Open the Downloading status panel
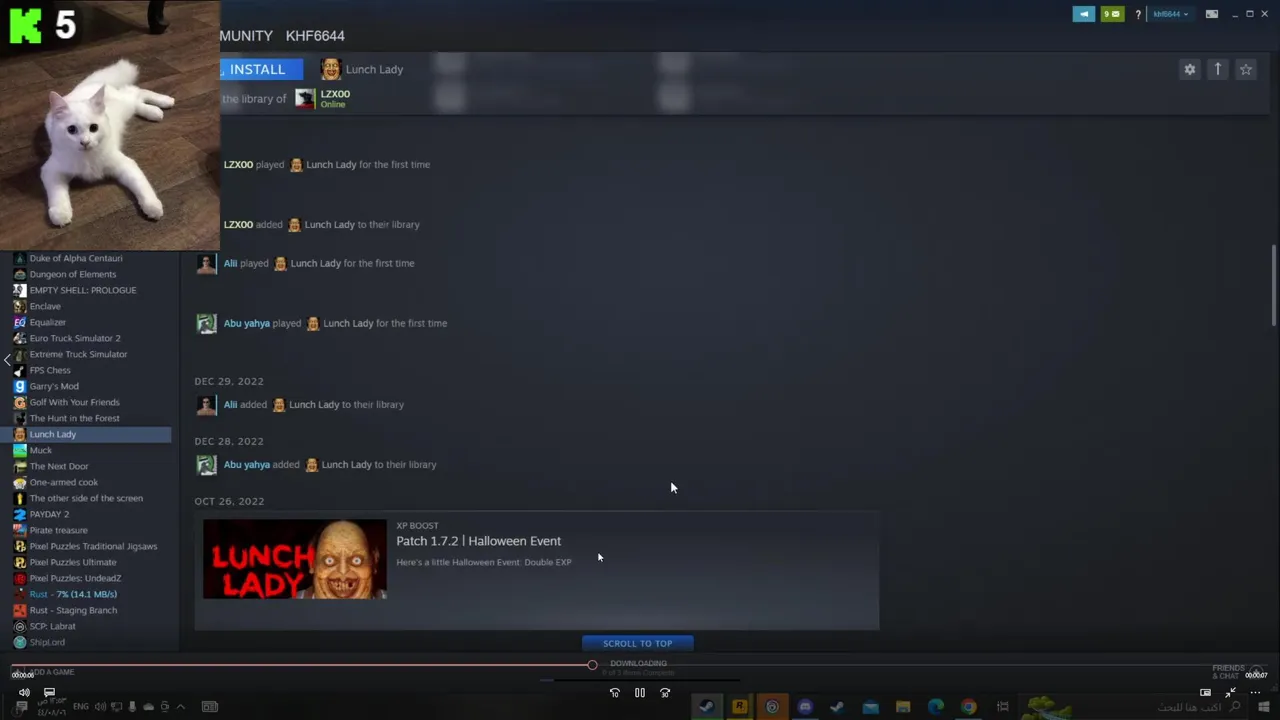The image size is (1280, 720). click(638, 667)
